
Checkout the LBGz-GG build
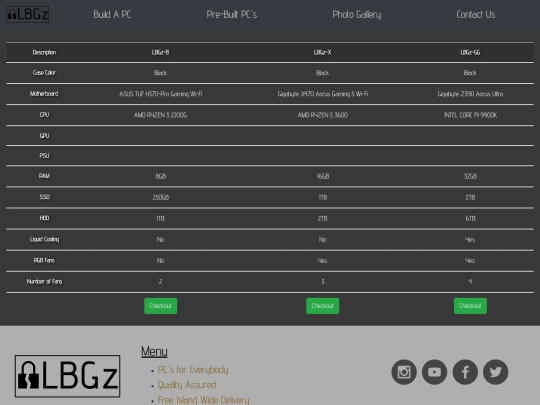pos(470,306)
